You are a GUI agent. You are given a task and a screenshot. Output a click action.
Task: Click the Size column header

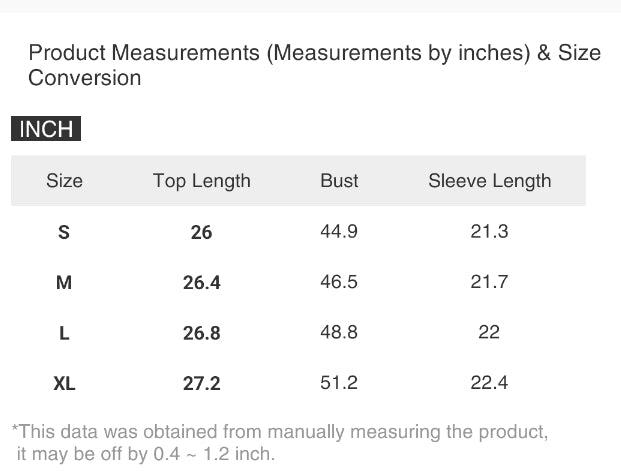[64, 181]
